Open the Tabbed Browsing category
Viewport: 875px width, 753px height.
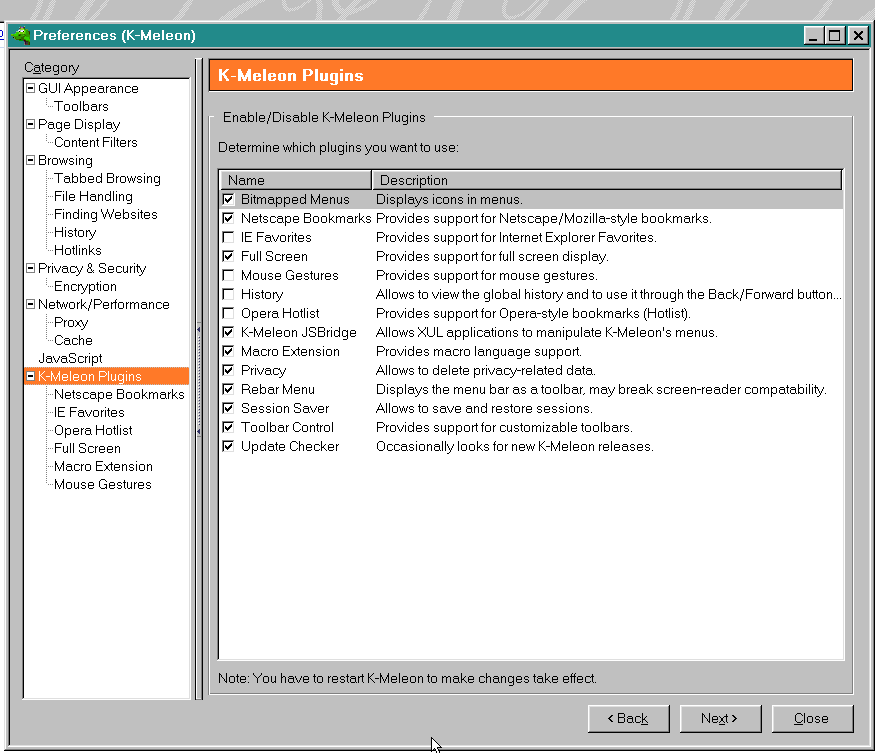[107, 179]
